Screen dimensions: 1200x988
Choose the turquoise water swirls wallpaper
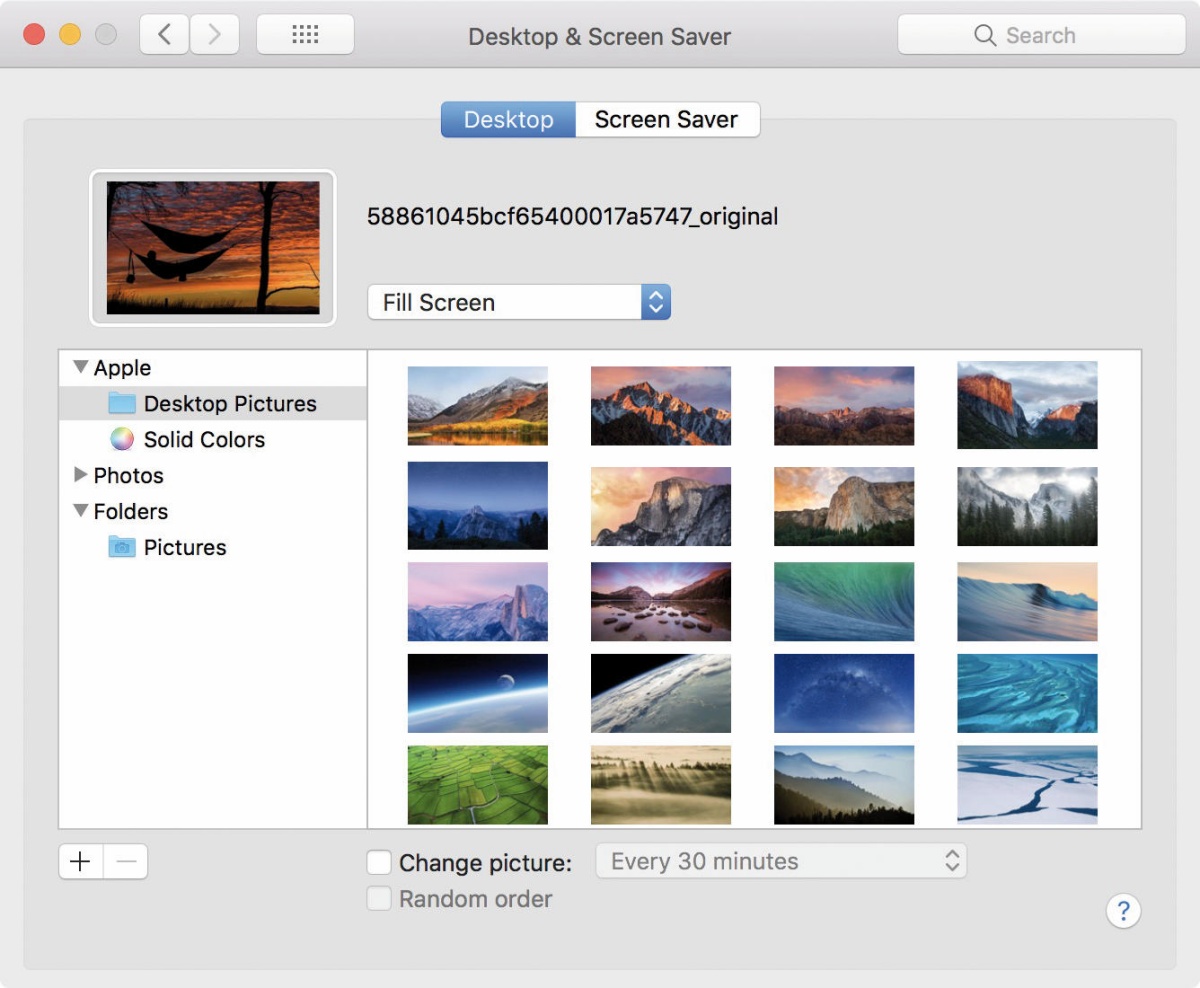[1027, 693]
